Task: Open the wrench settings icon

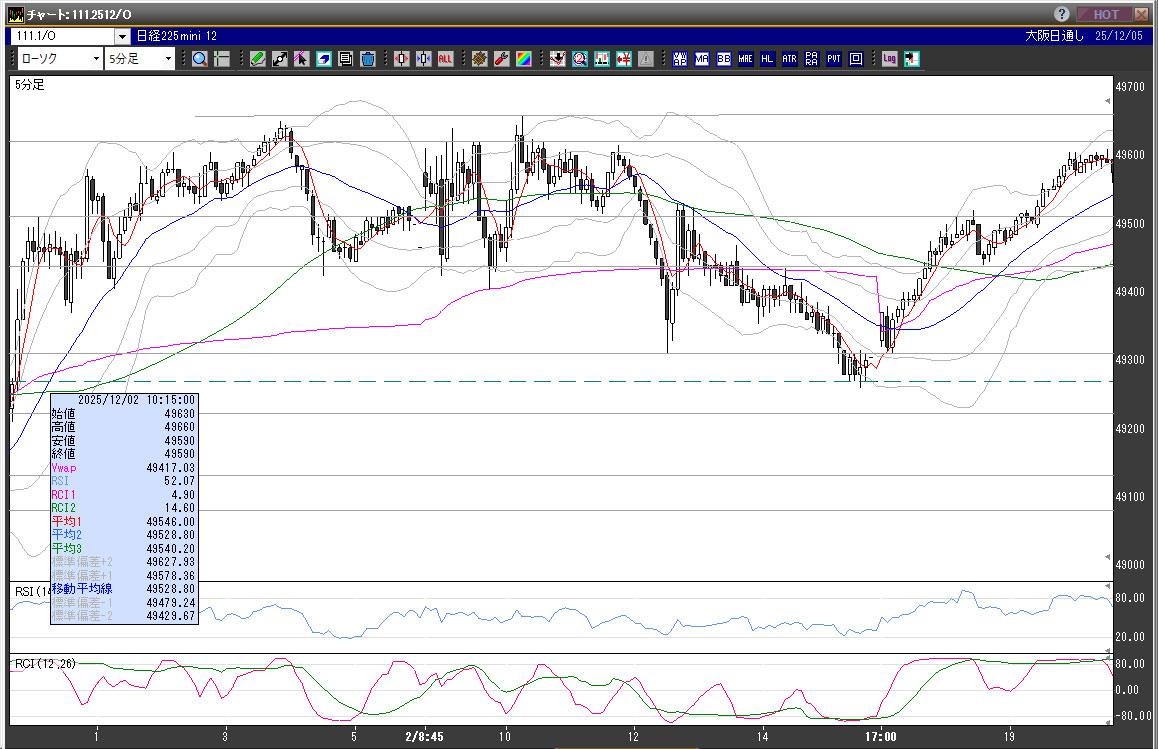Action: [x=501, y=59]
